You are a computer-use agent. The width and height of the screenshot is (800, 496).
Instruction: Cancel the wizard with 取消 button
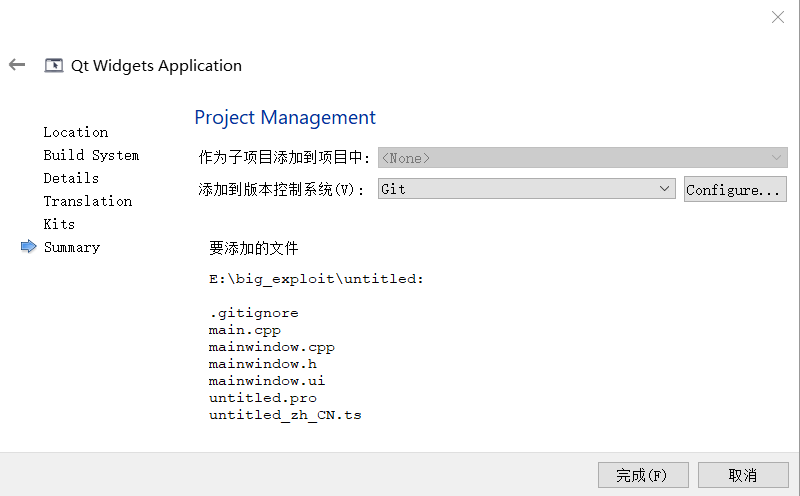tap(742, 475)
